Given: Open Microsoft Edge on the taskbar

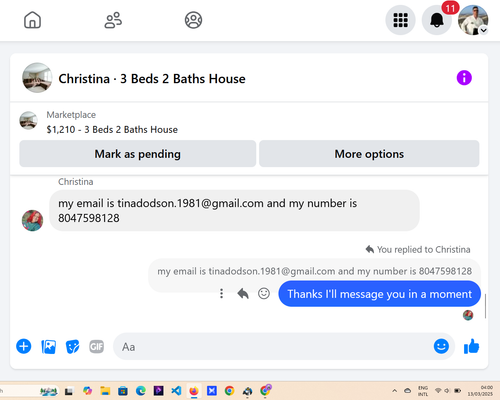Looking at the screenshot, I should (x=141, y=390).
